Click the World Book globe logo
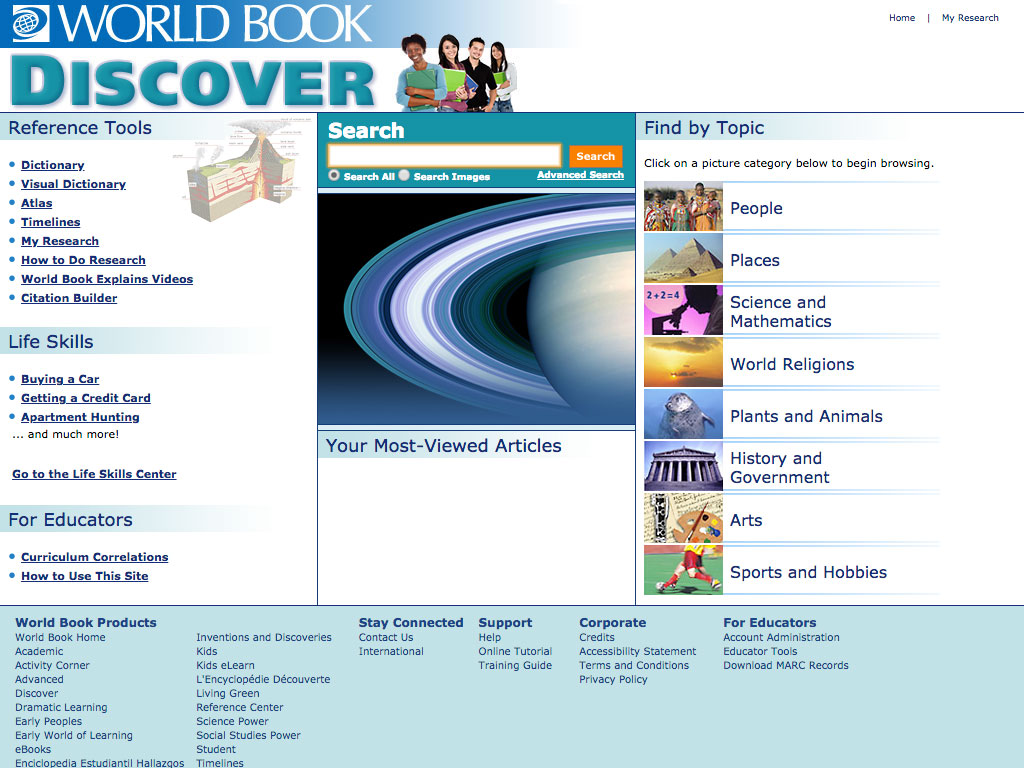The width and height of the screenshot is (1024, 768). (30, 24)
